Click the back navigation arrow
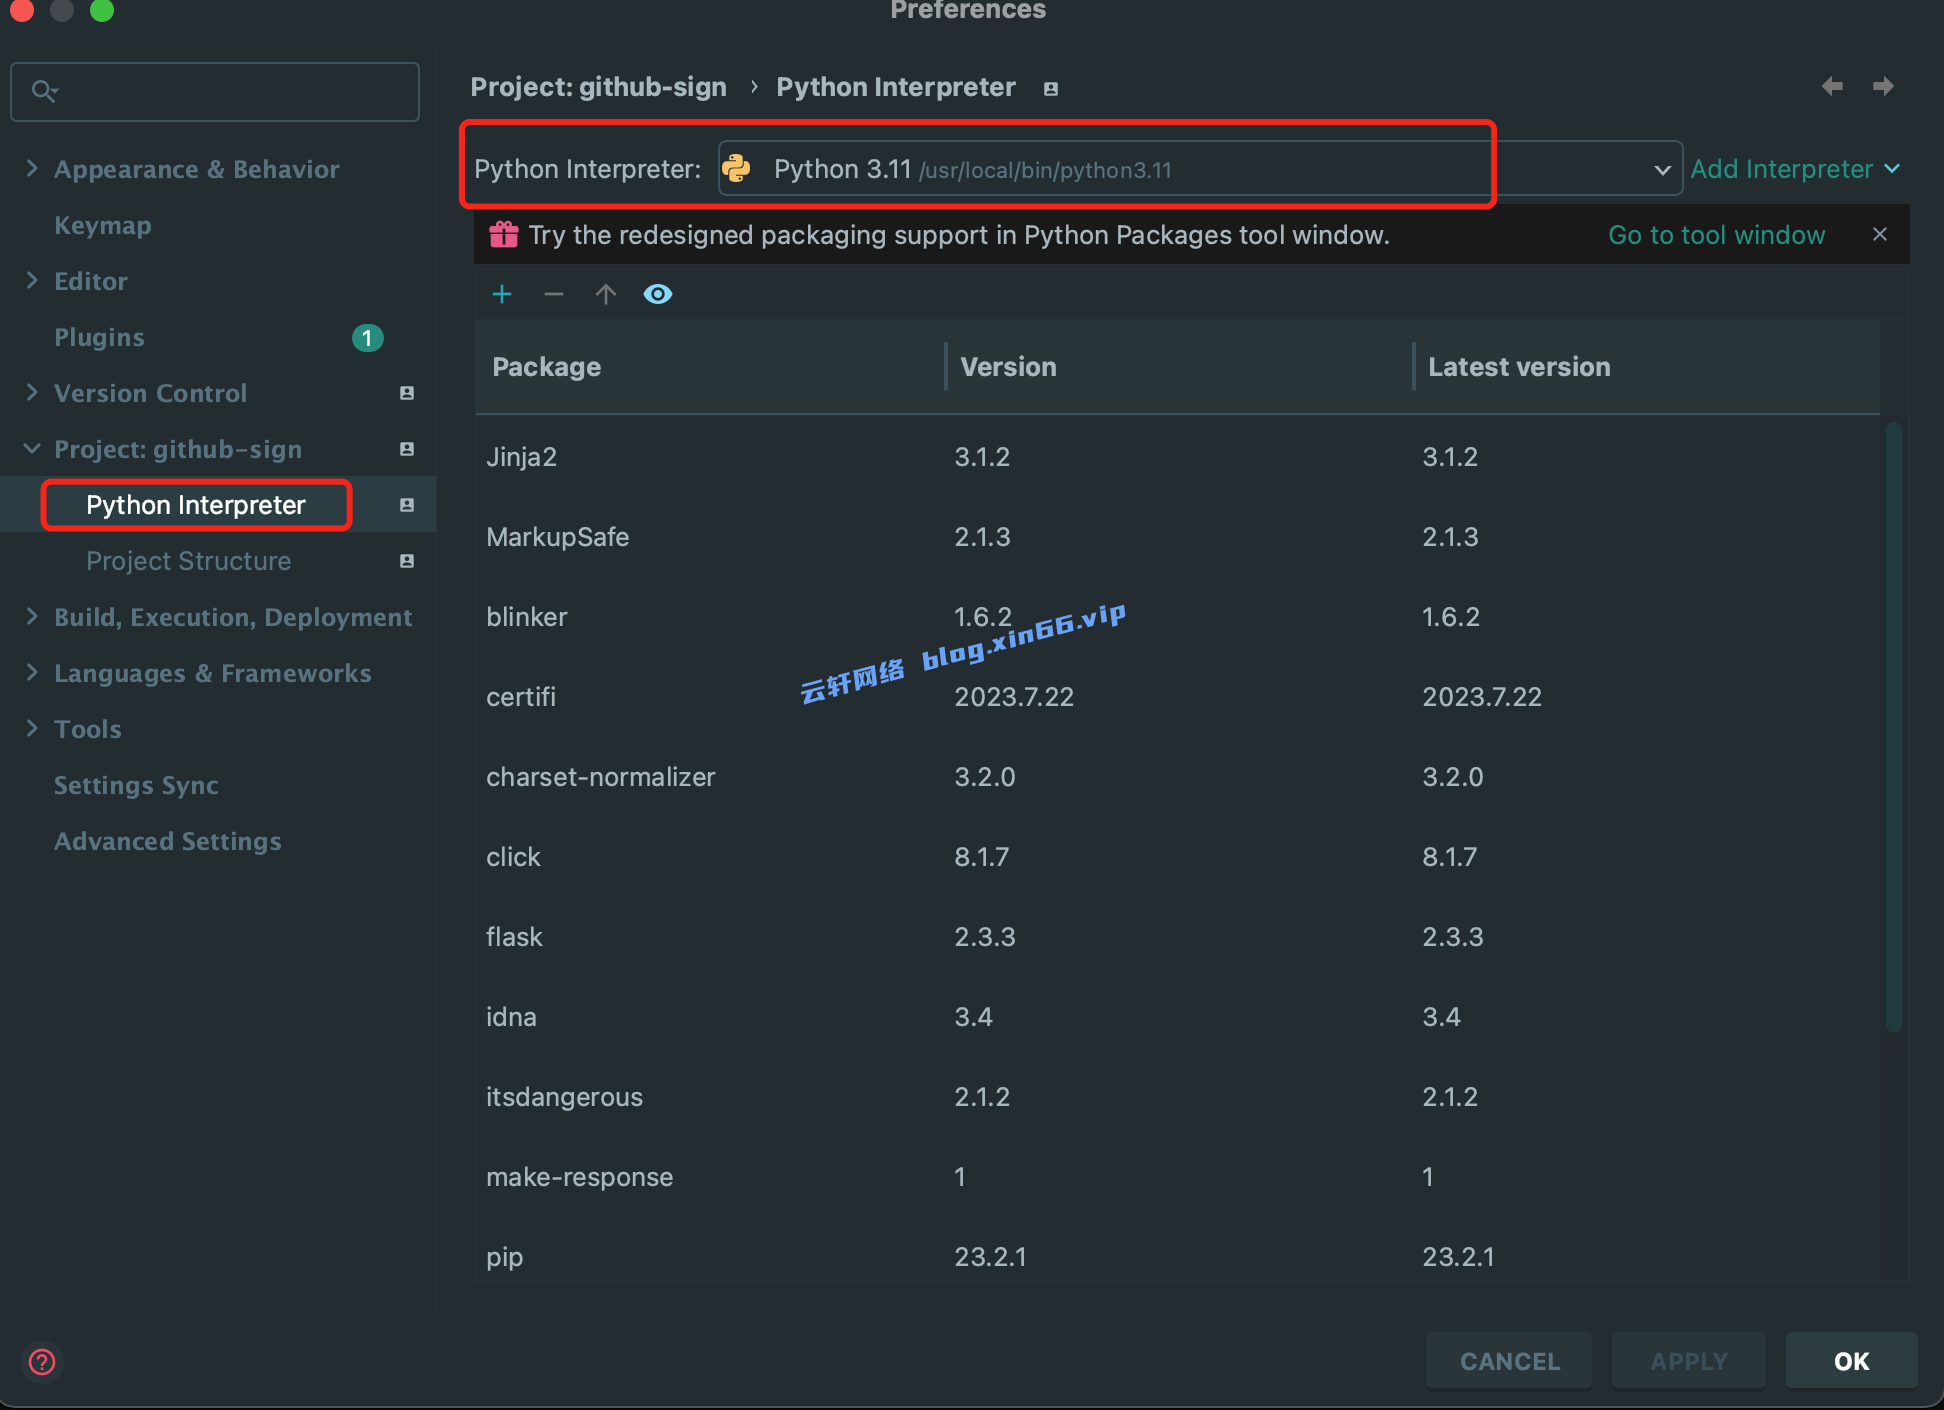 point(1832,86)
